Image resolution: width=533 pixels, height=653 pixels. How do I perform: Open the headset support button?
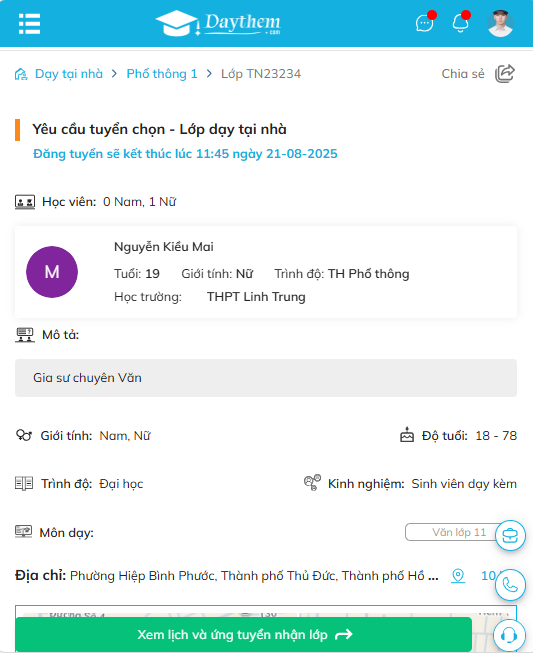click(509, 635)
